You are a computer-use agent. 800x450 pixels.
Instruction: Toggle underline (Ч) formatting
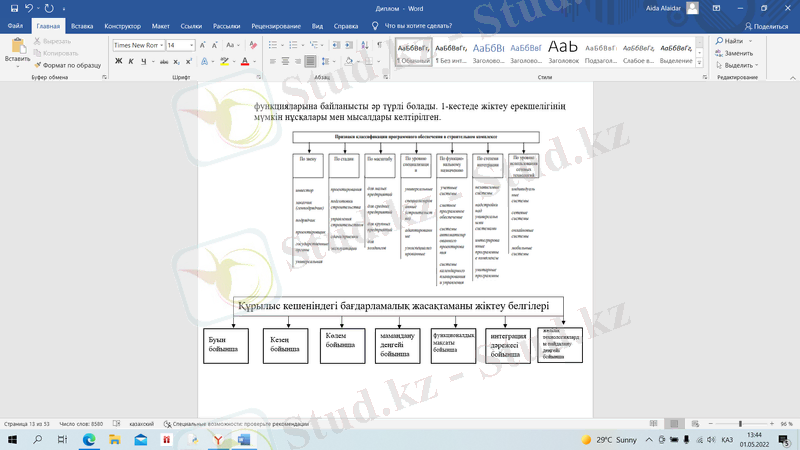143,61
